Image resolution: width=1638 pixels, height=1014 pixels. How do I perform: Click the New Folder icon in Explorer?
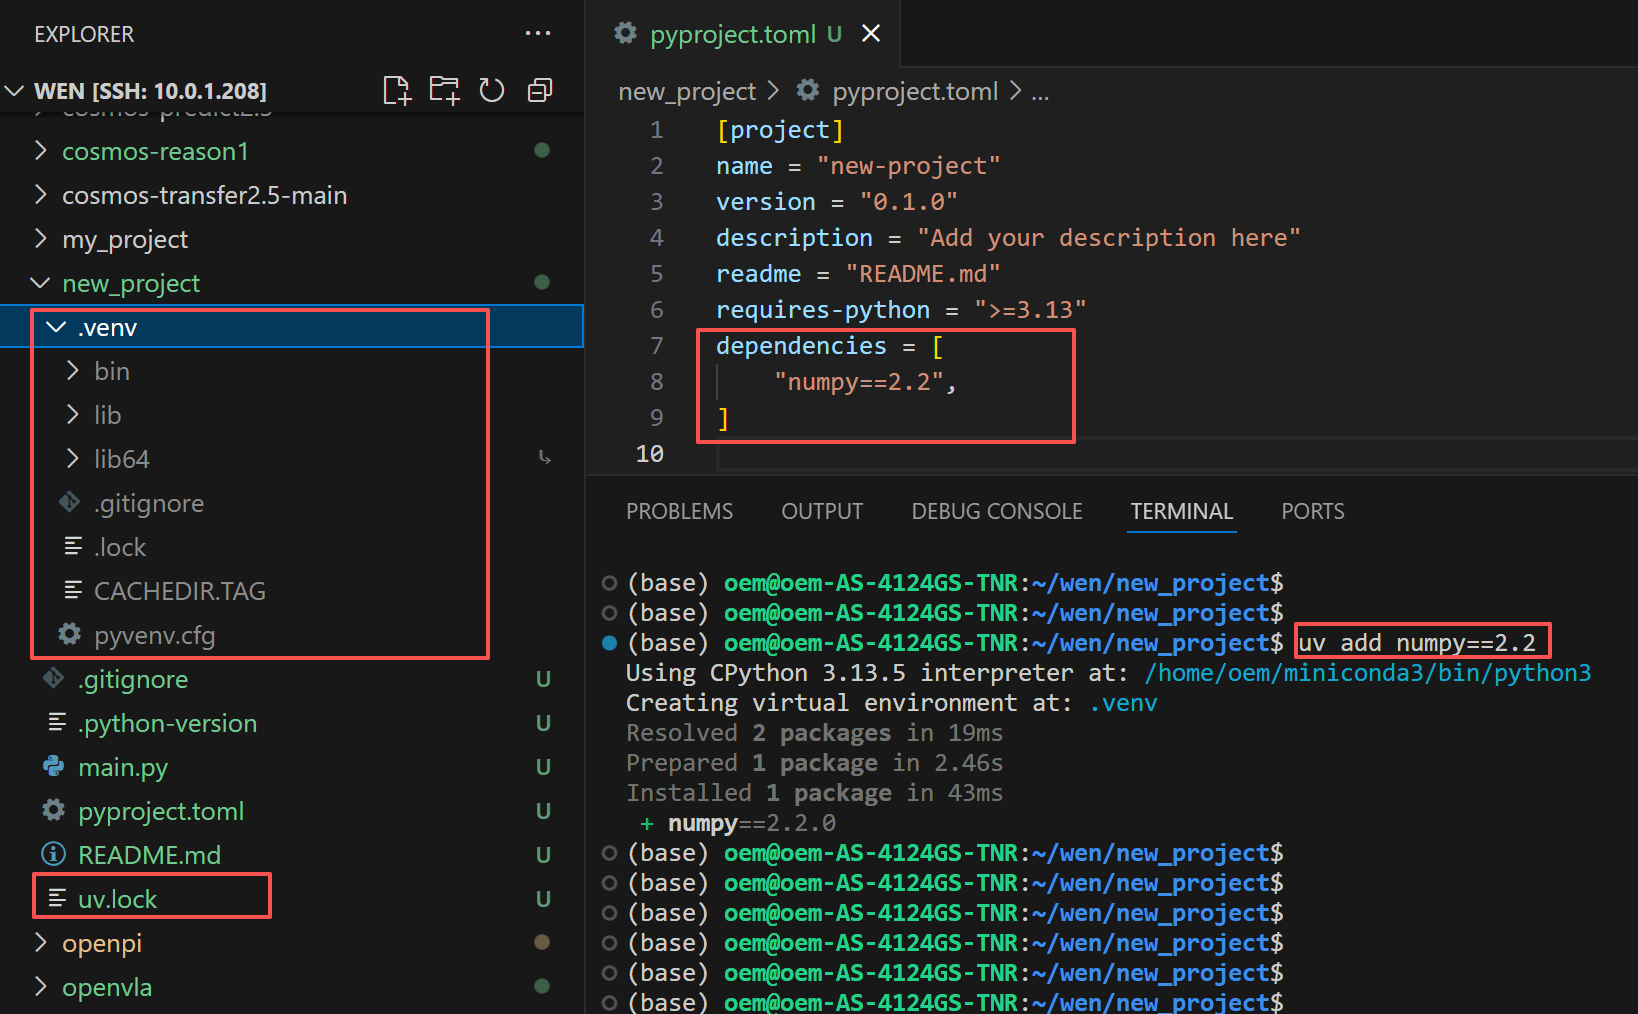pos(444,91)
